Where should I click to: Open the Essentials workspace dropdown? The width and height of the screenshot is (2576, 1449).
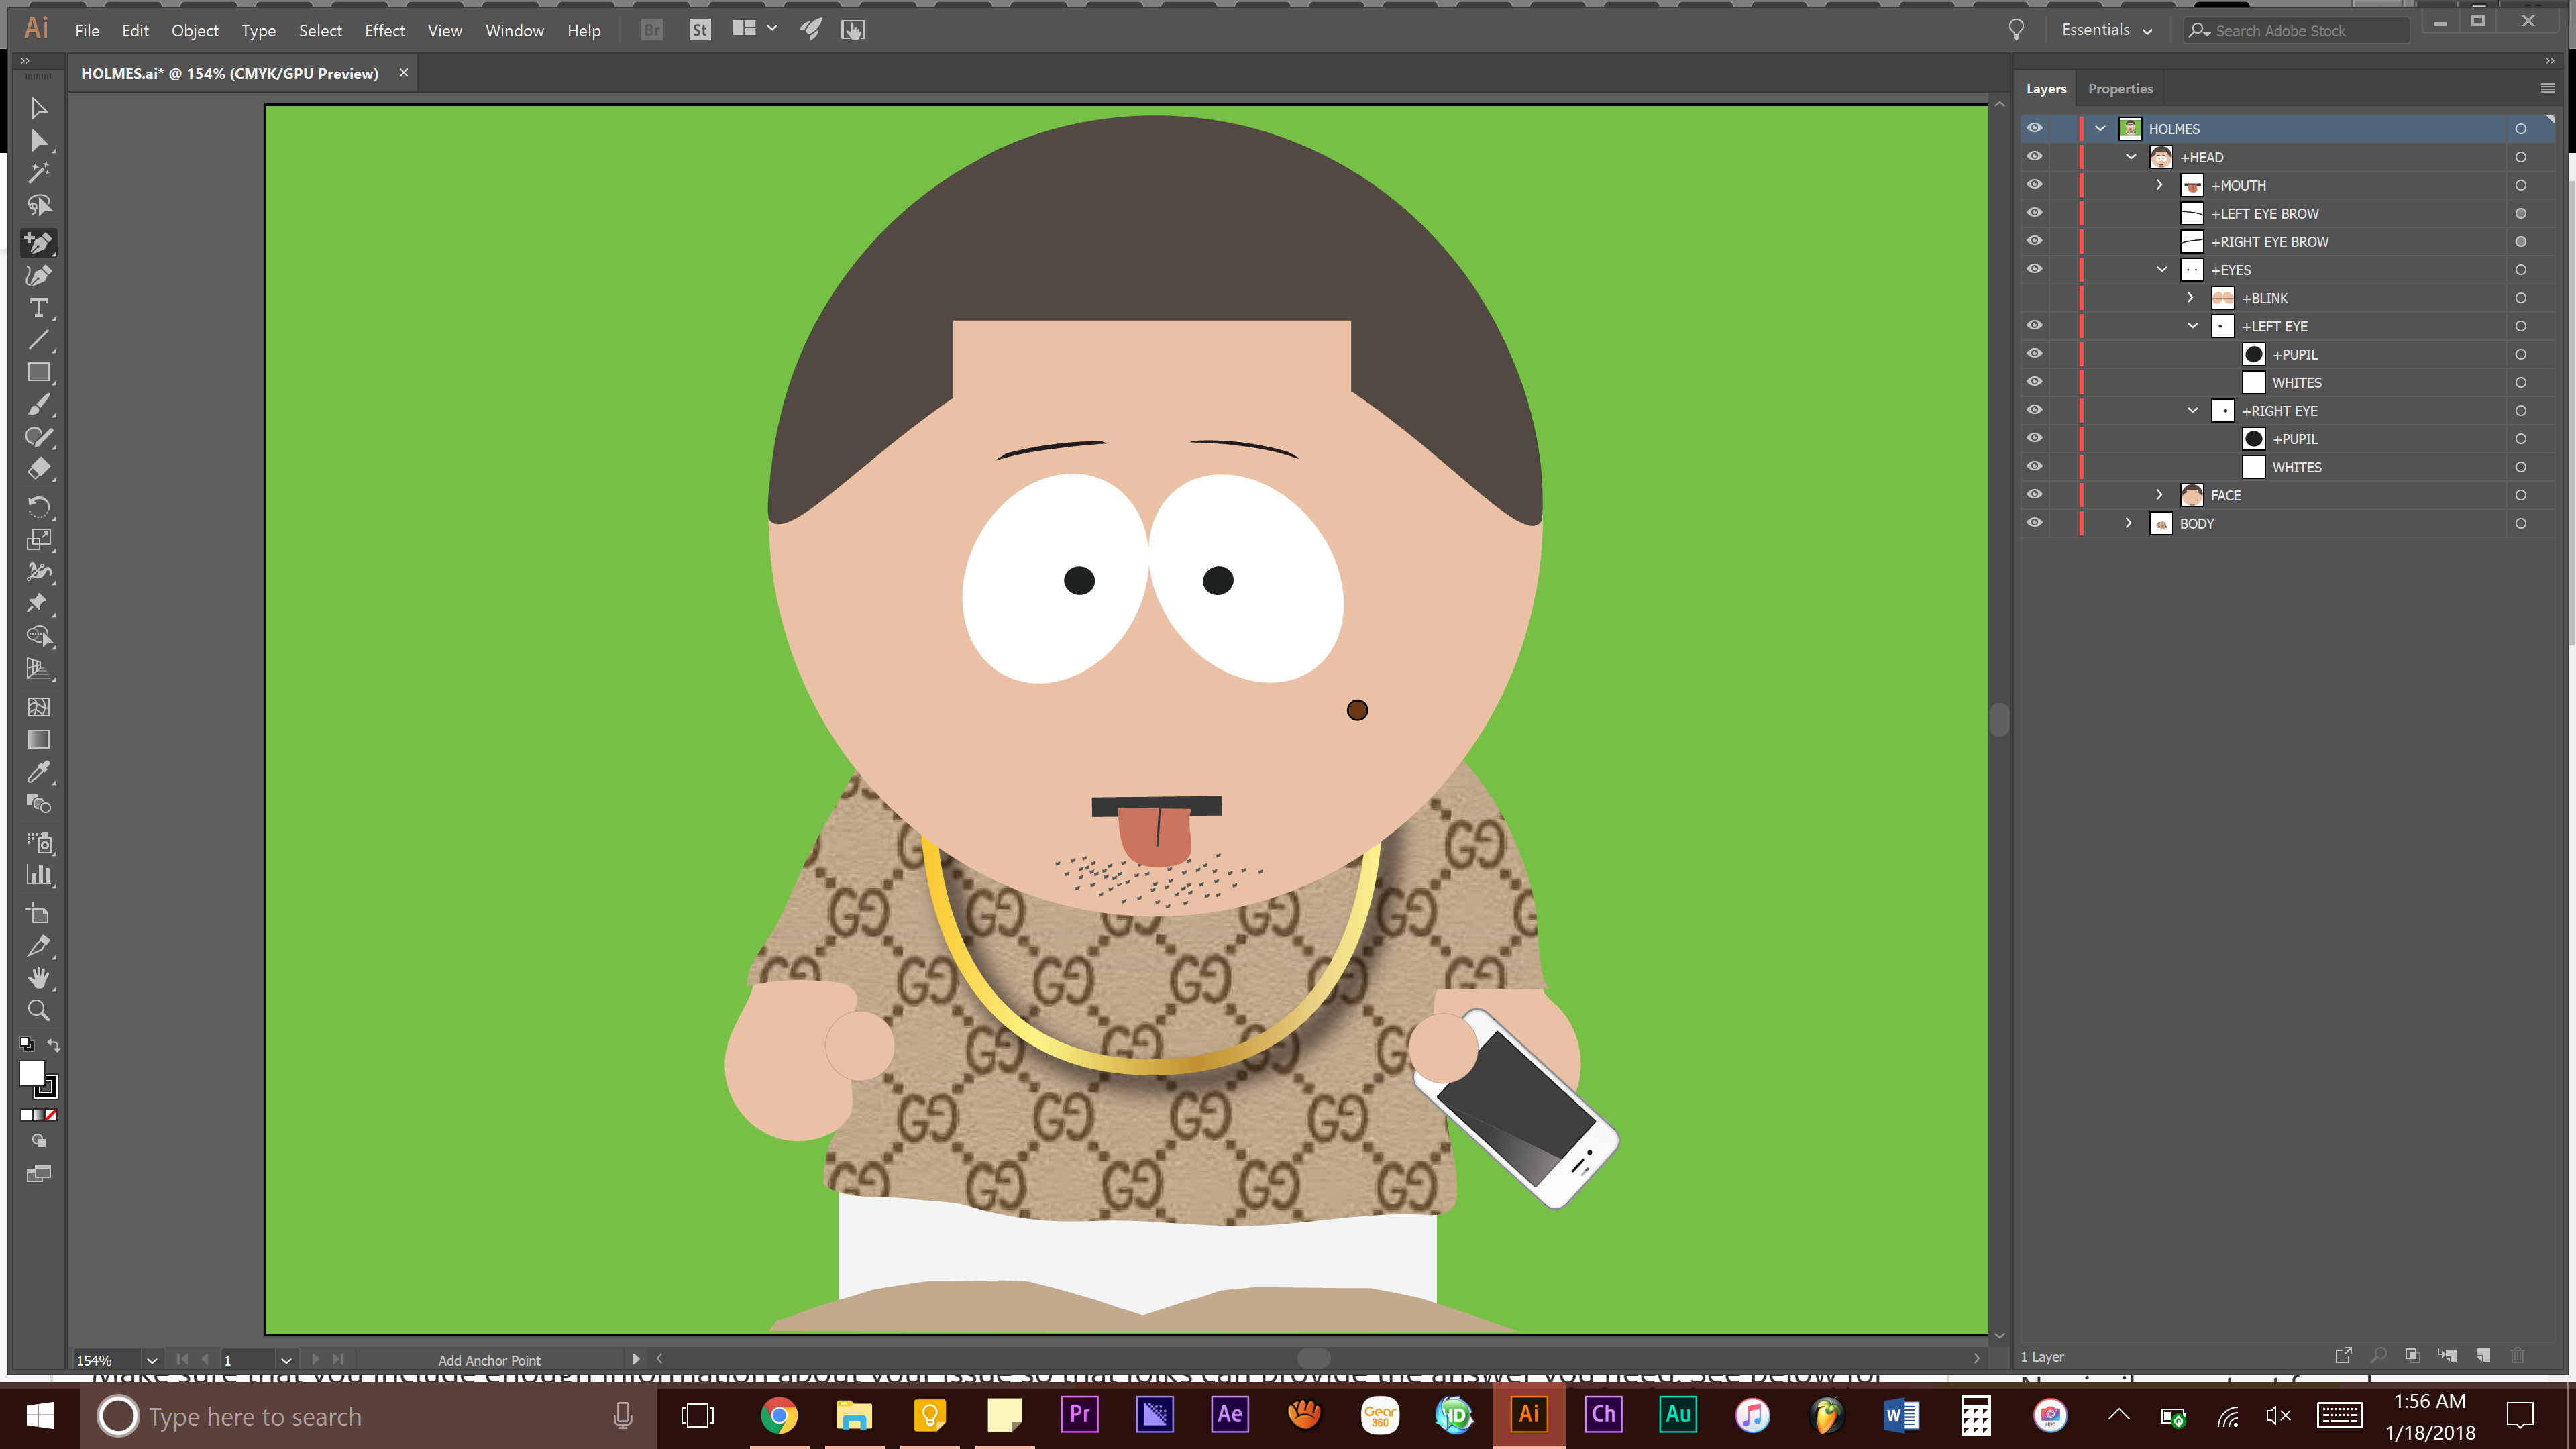tap(2106, 30)
